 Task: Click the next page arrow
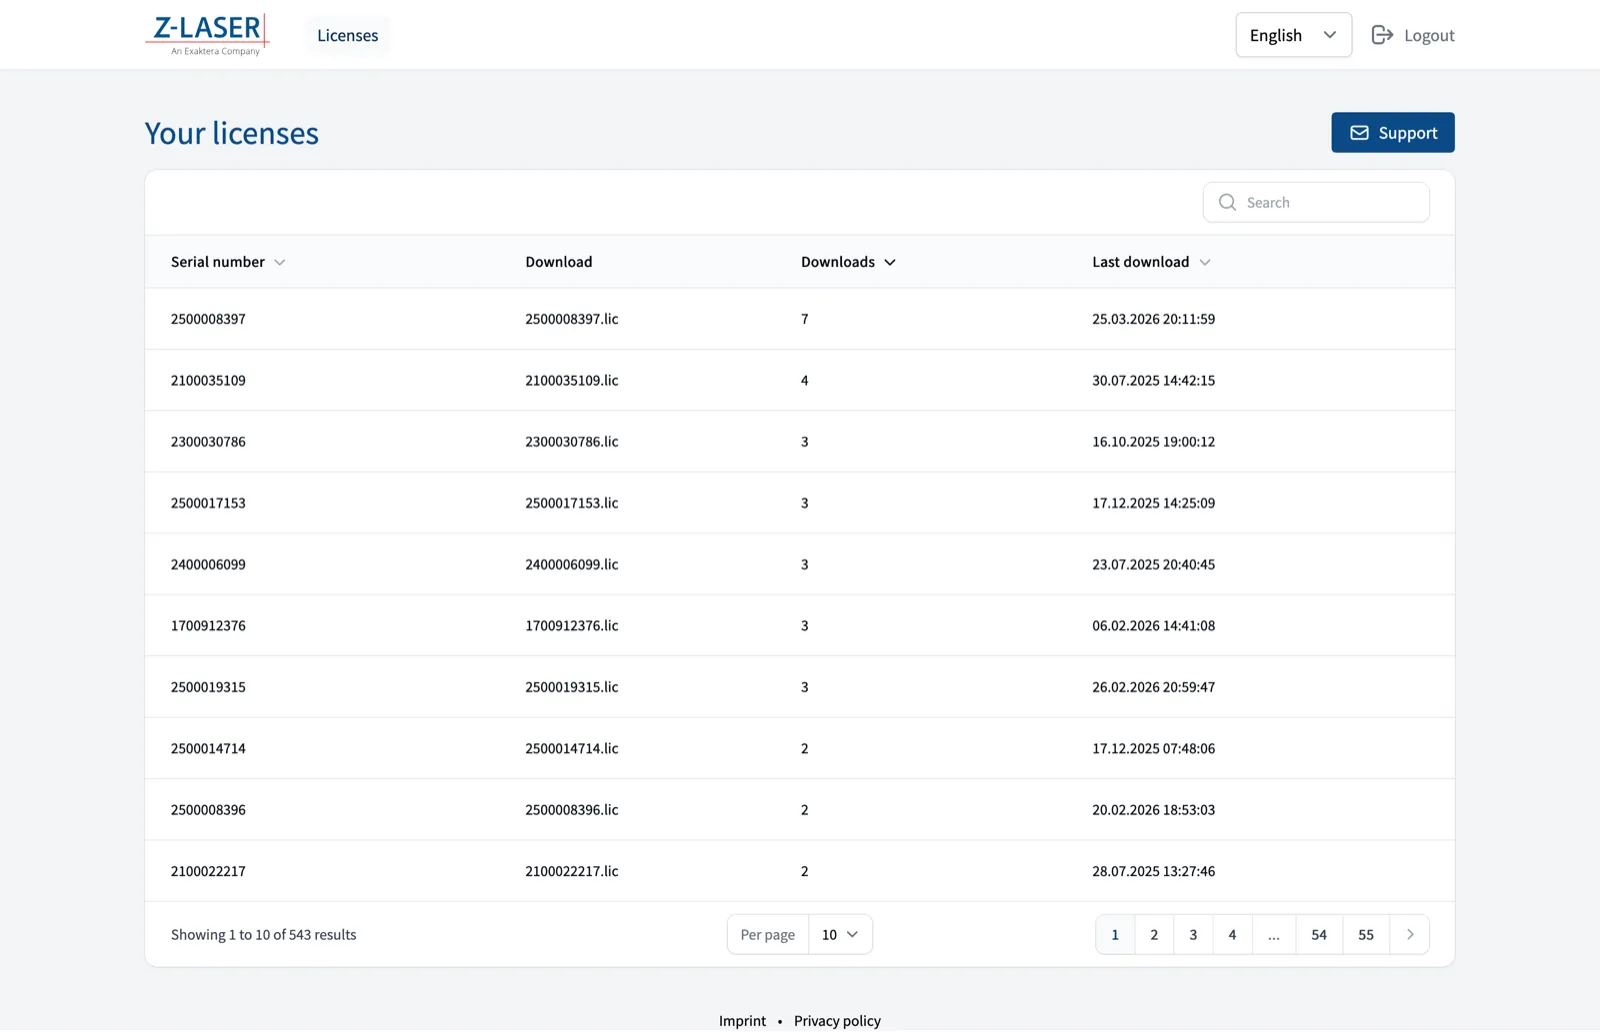1410,934
